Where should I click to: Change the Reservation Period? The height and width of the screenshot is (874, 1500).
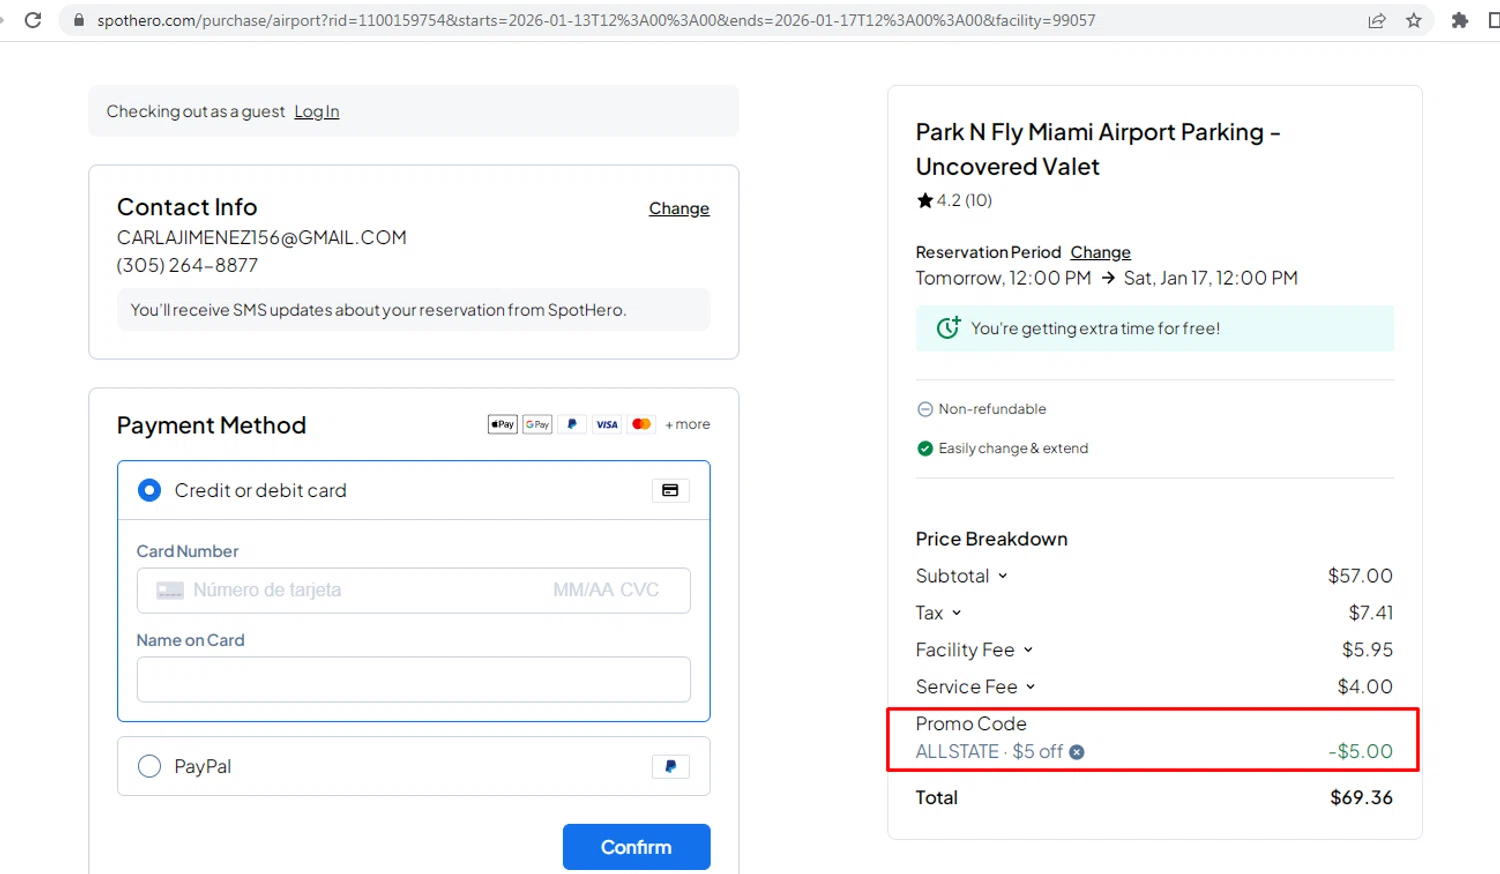tap(1100, 252)
